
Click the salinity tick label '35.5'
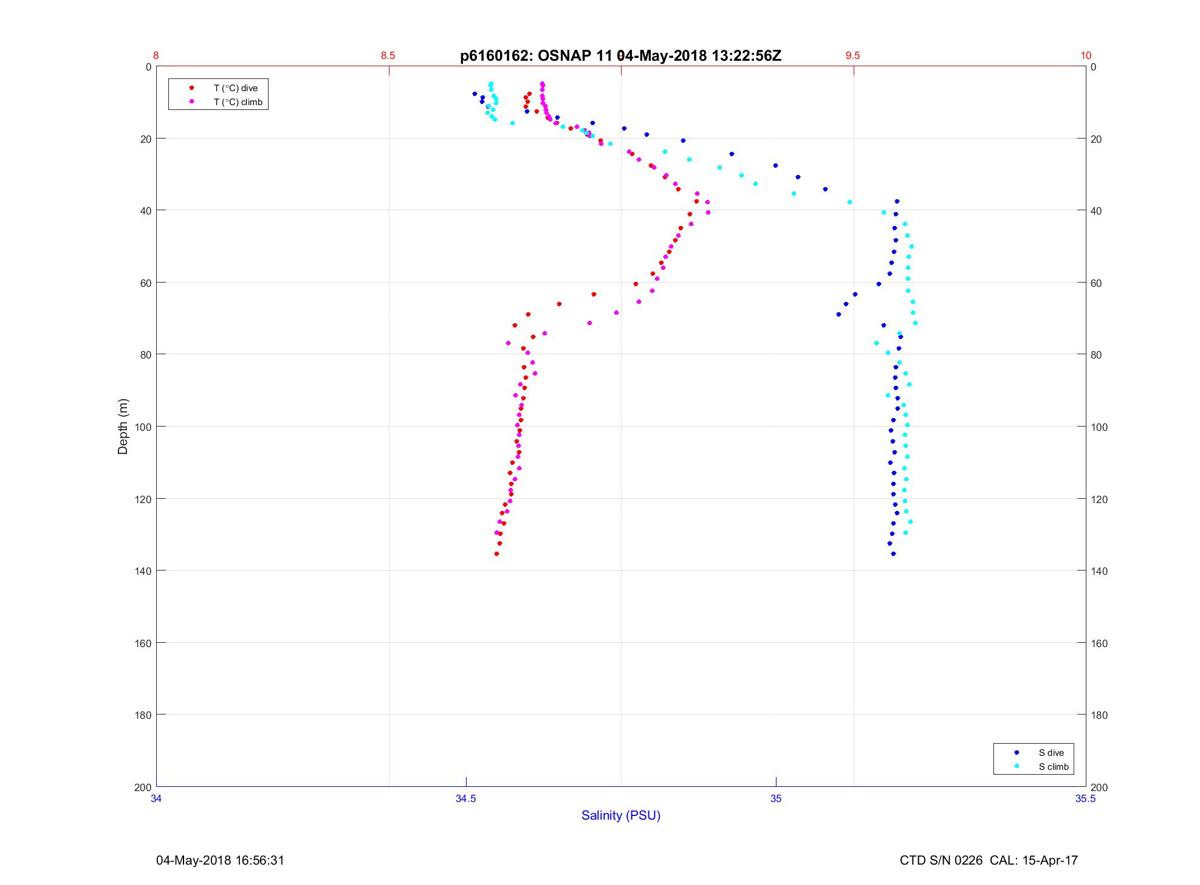[1086, 799]
